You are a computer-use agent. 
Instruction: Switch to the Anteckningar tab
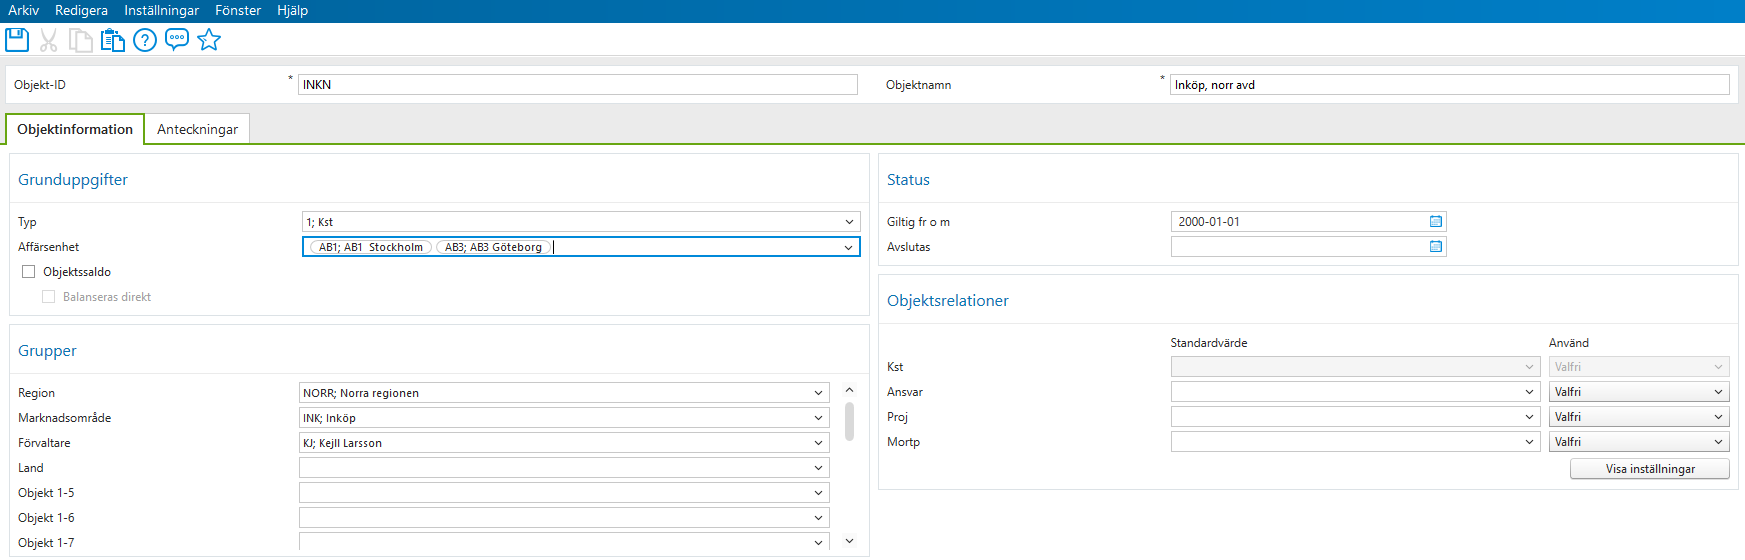coord(197,129)
